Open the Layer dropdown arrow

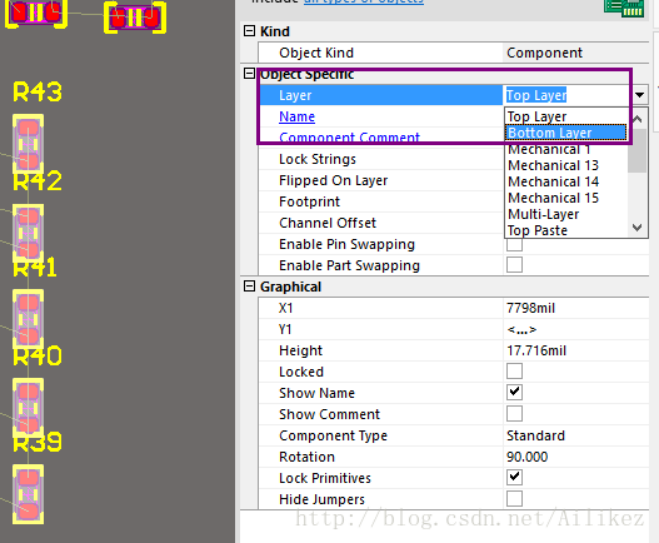pos(640,96)
